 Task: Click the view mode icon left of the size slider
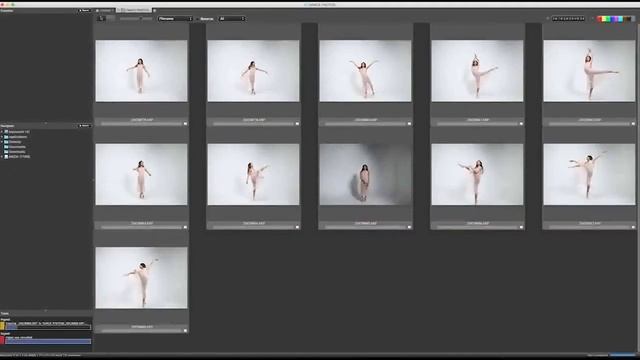click(102, 19)
